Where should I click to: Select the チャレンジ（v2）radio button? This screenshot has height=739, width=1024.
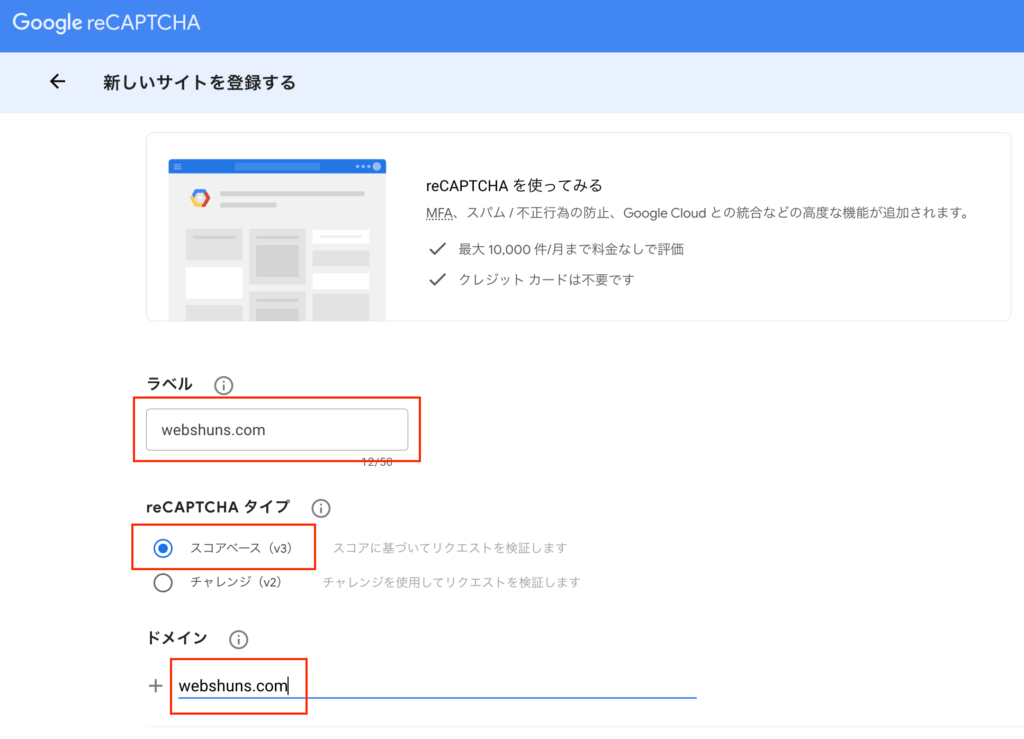[x=163, y=582]
